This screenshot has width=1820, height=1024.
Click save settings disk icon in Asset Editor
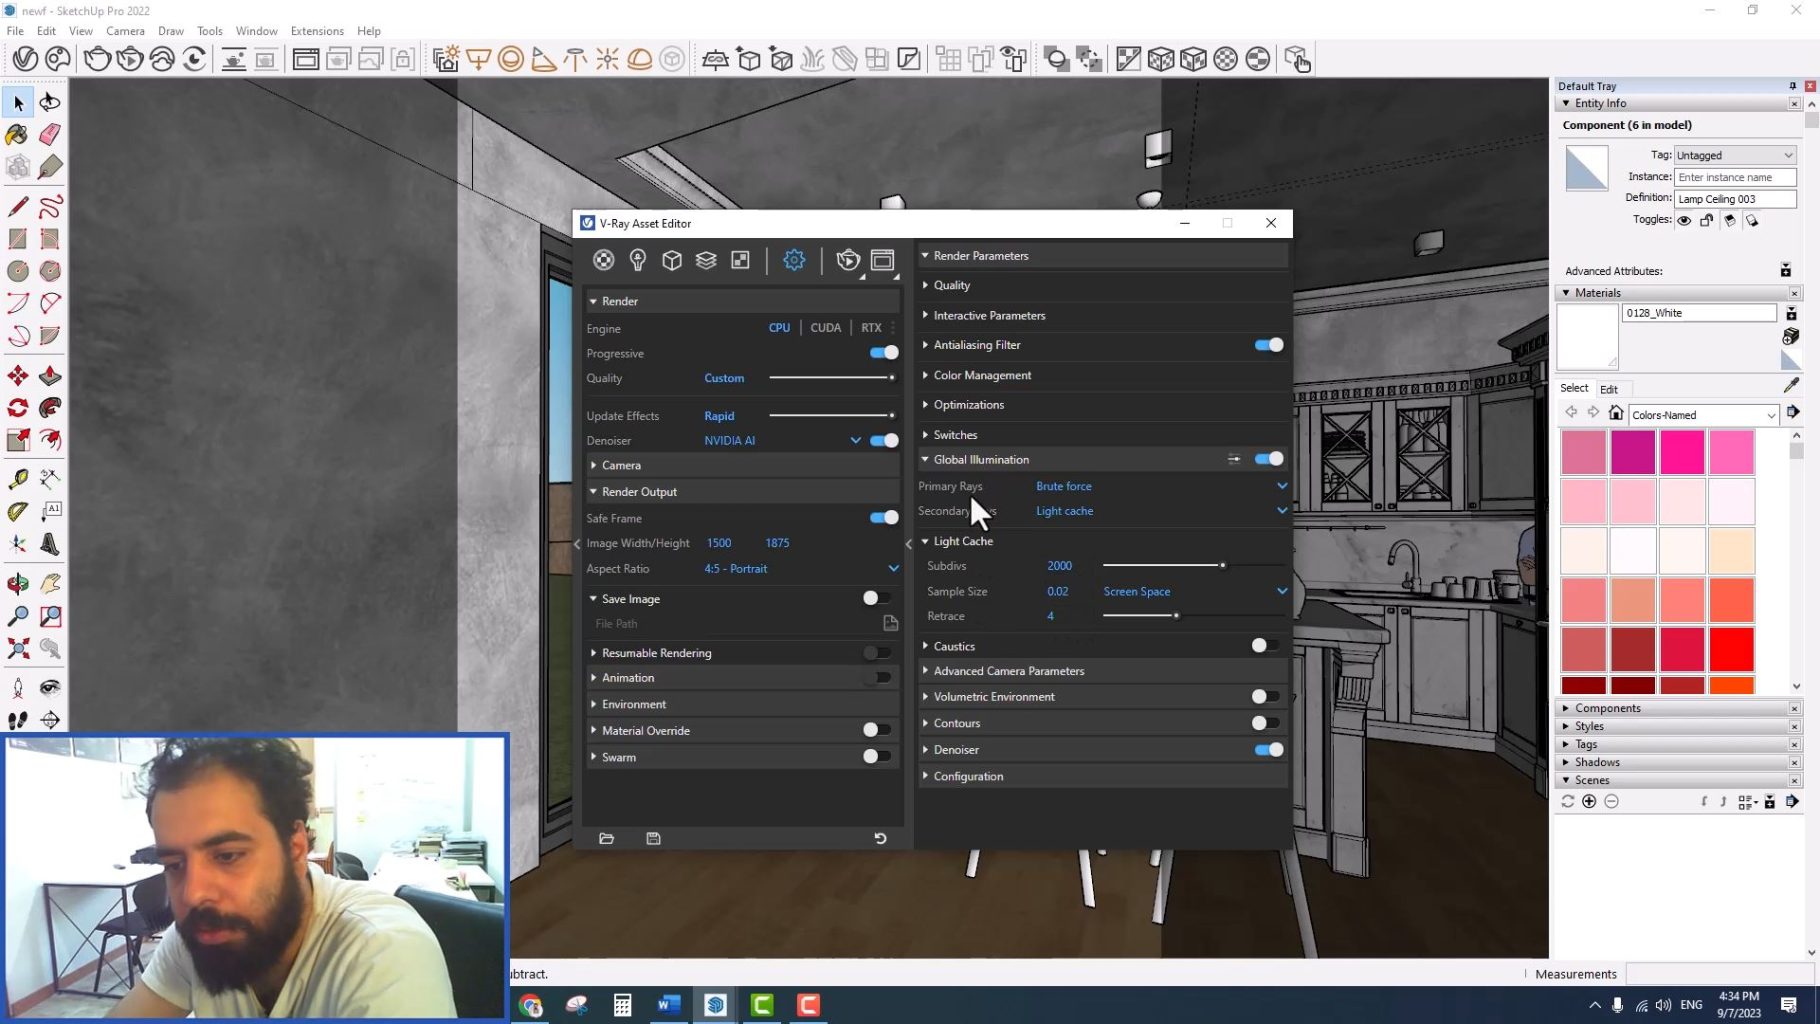[653, 838]
